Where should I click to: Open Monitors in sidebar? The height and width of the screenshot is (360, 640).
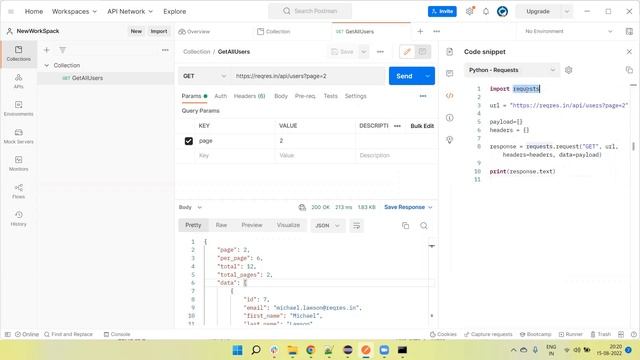click(18, 163)
